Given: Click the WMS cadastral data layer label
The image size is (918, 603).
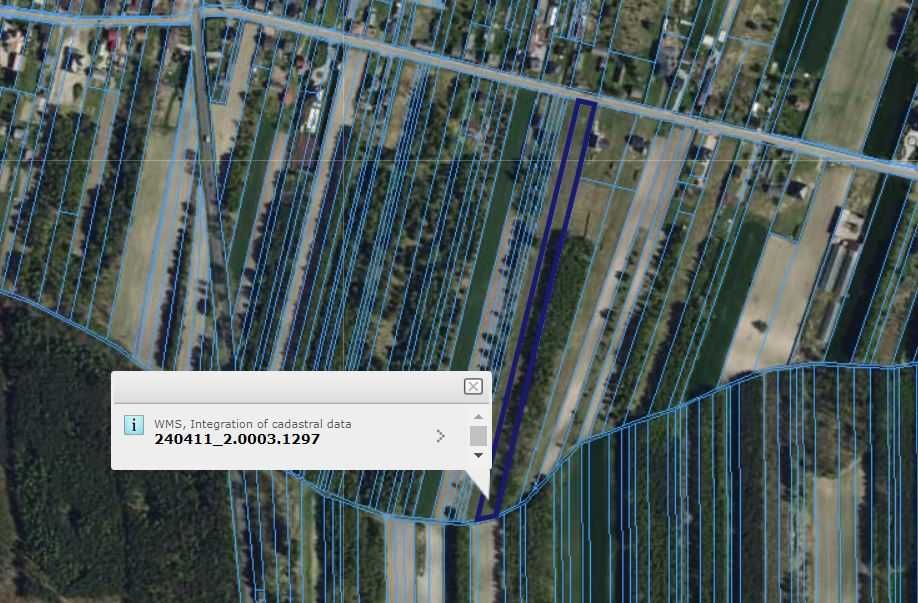Looking at the screenshot, I should click(252, 424).
